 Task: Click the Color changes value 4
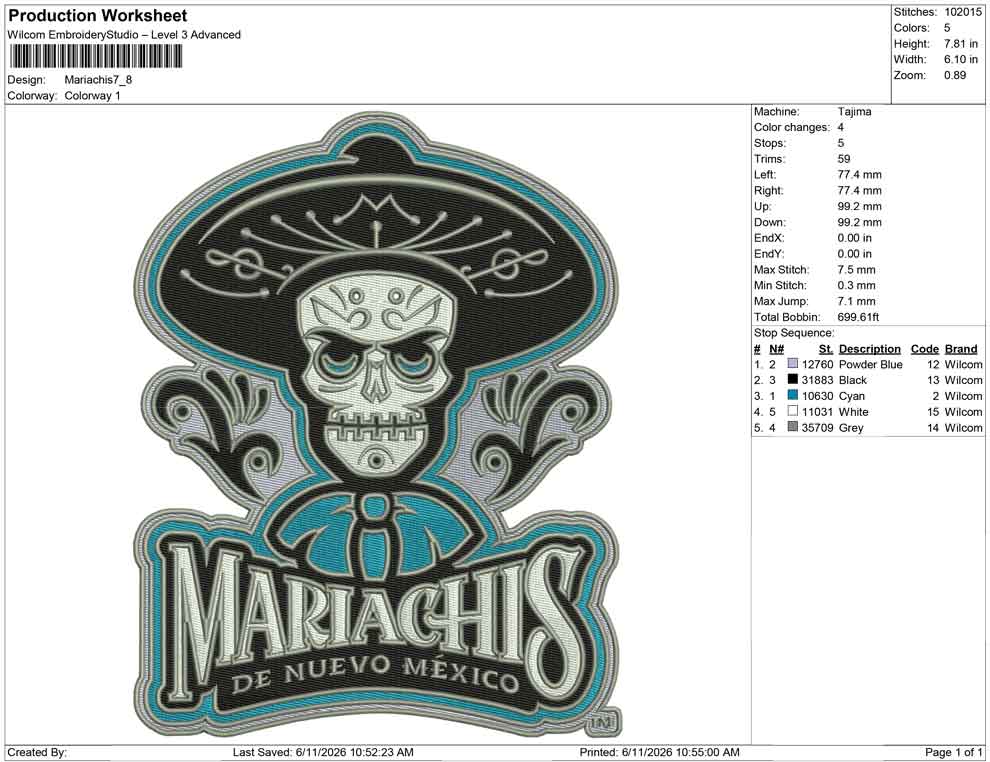(841, 128)
